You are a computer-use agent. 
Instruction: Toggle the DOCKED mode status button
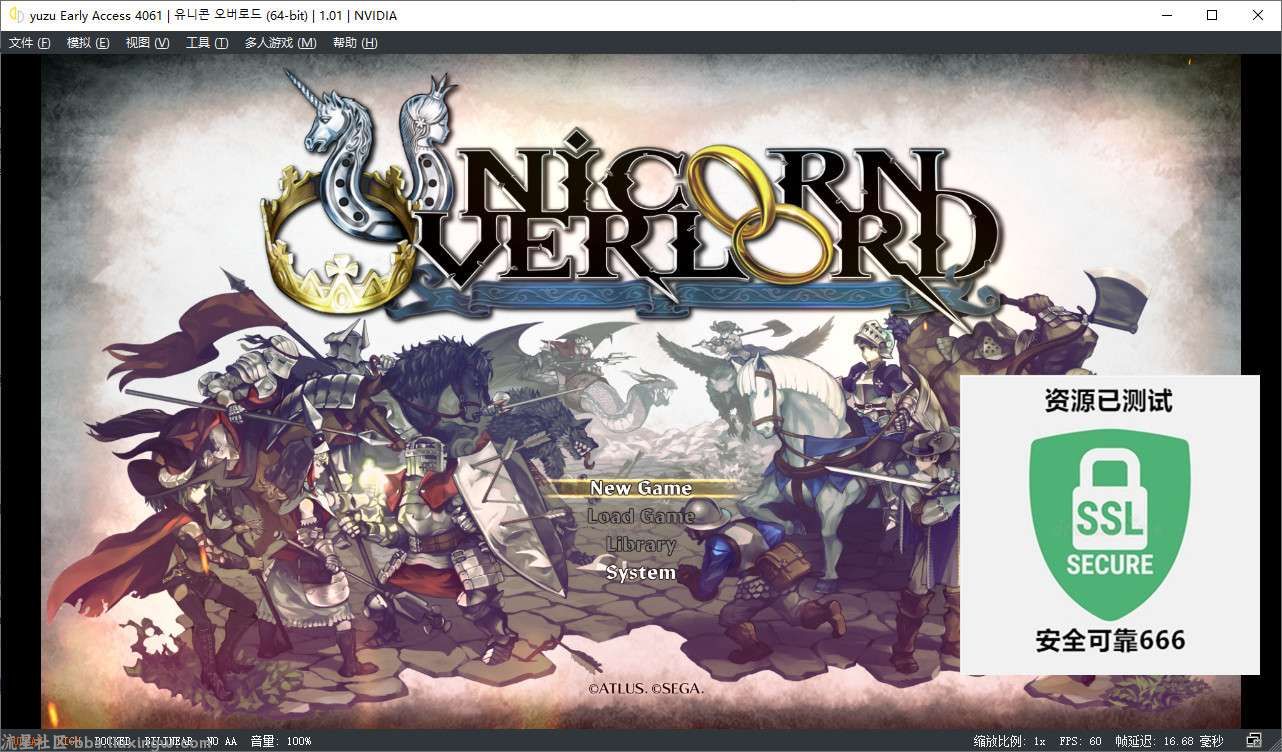tap(112, 741)
